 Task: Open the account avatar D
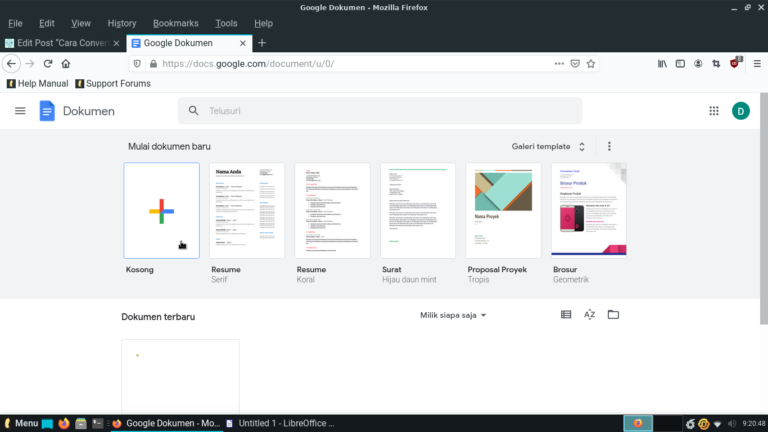pyautogui.click(x=741, y=111)
